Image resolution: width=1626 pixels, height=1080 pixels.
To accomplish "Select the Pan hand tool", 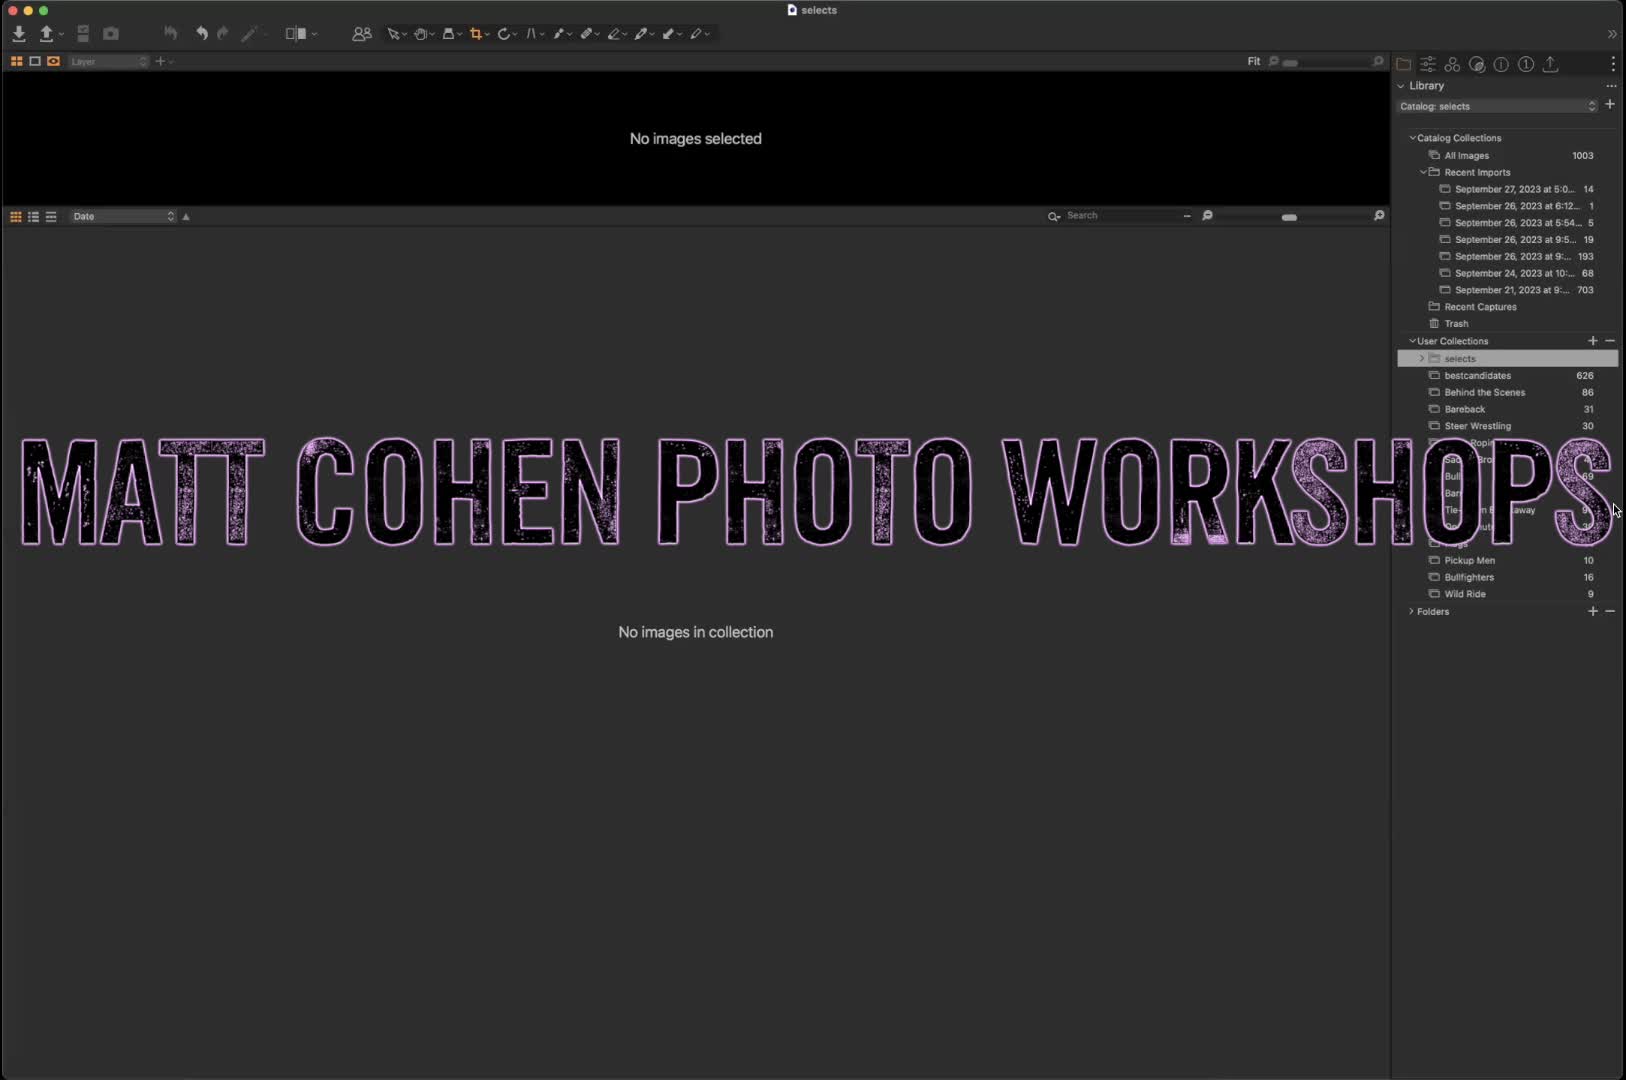I will (420, 34).
